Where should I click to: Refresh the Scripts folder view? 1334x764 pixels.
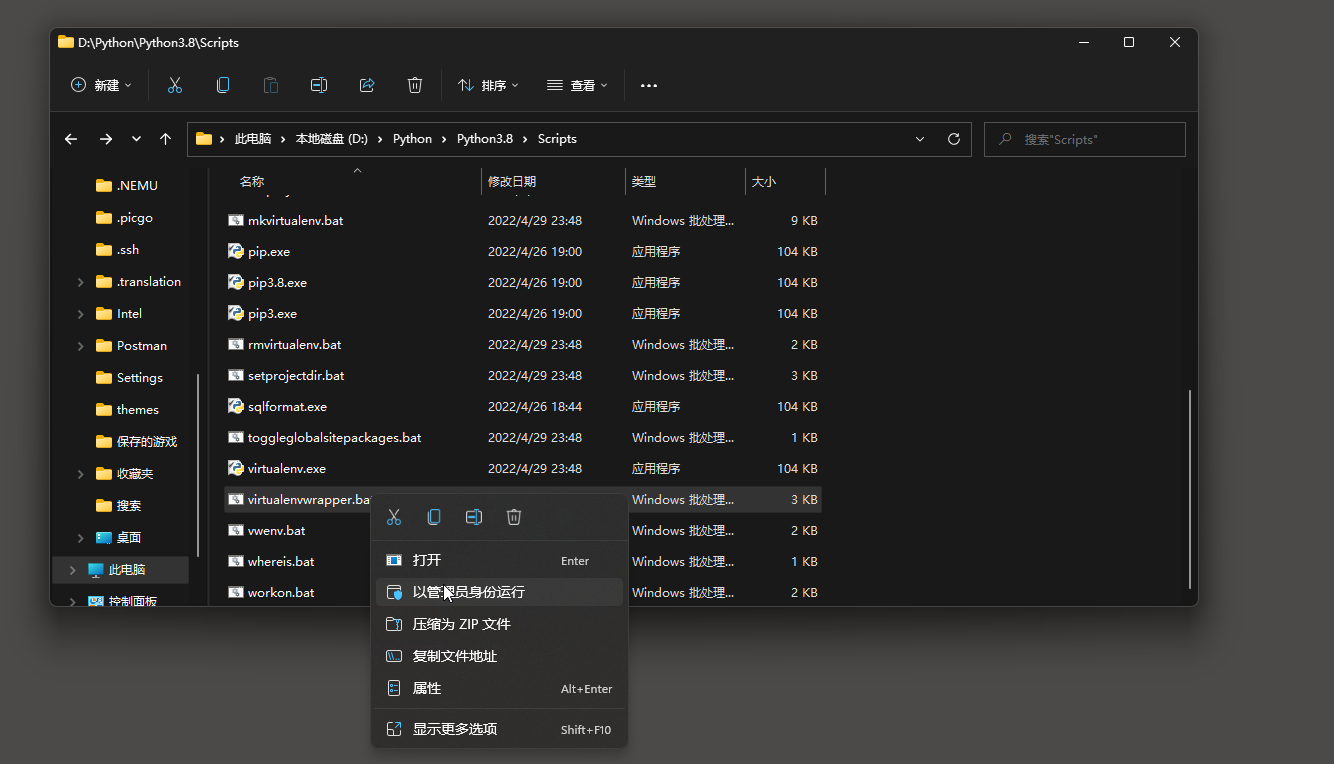point(954,139)
